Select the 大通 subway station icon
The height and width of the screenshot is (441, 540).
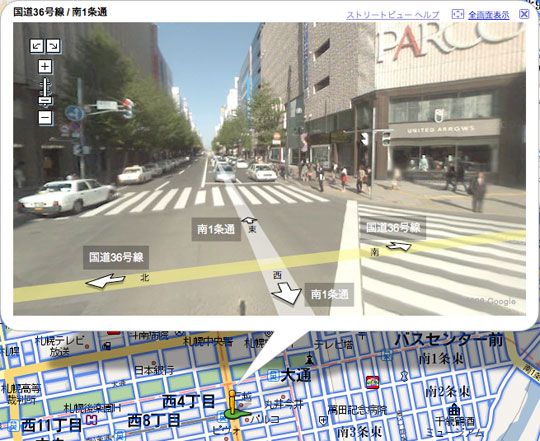pos(273,375)
